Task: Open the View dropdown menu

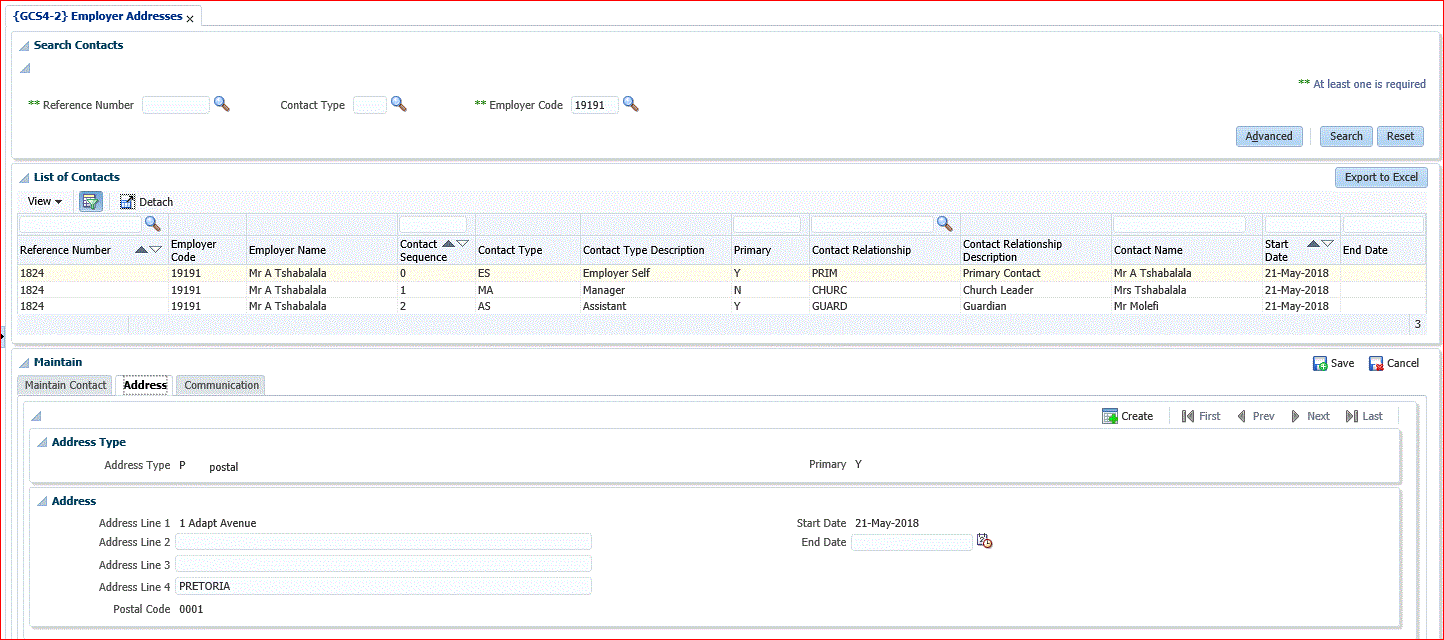Action: point(45,201)
